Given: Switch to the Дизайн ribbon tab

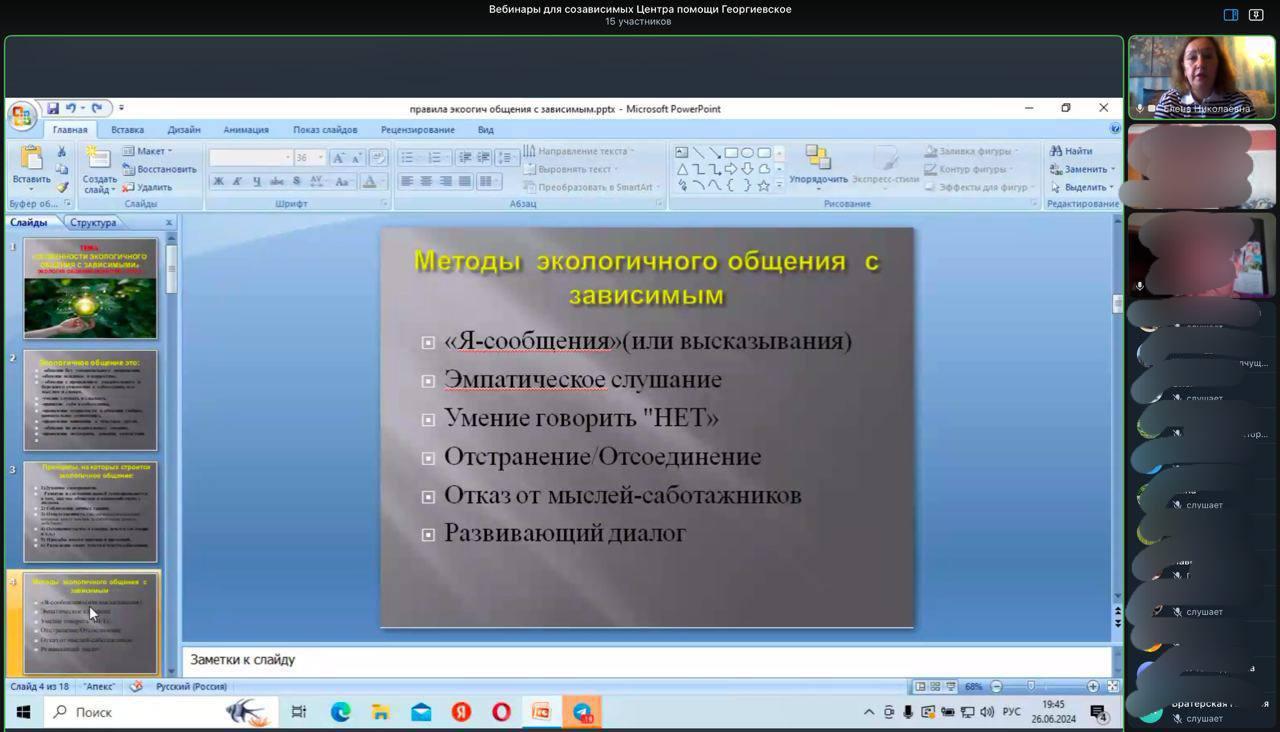Looking at the screenshot, I should point(184,130).
